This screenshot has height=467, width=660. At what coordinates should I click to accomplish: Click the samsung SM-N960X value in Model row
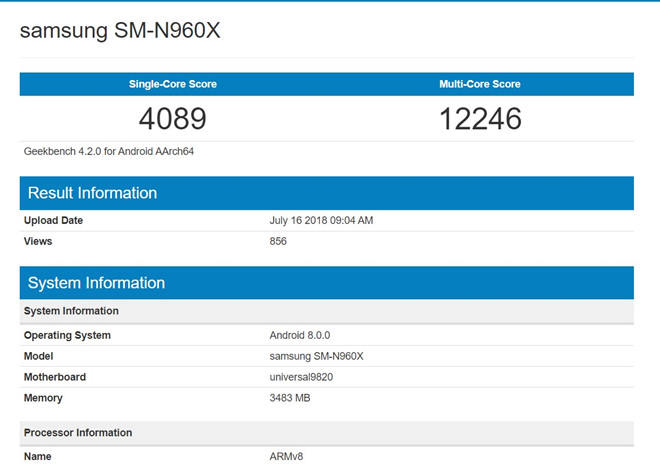coord(317,356)
